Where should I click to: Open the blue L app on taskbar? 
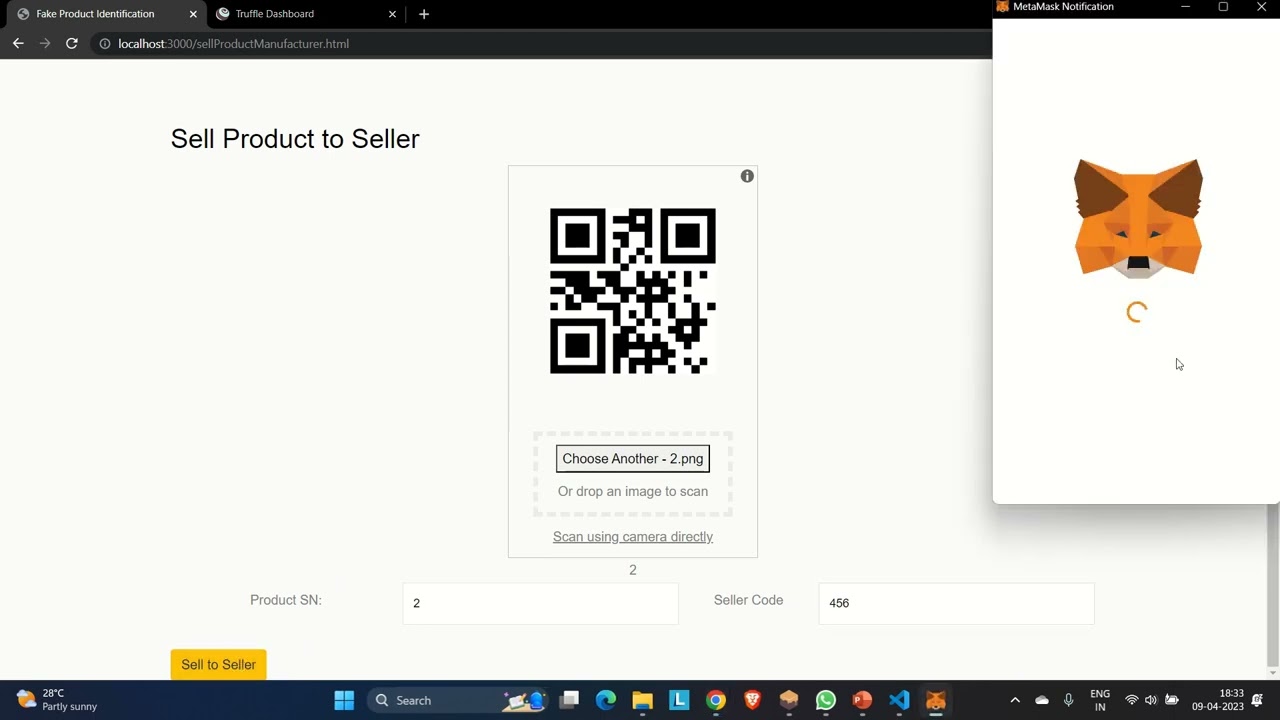coord(679,700)
